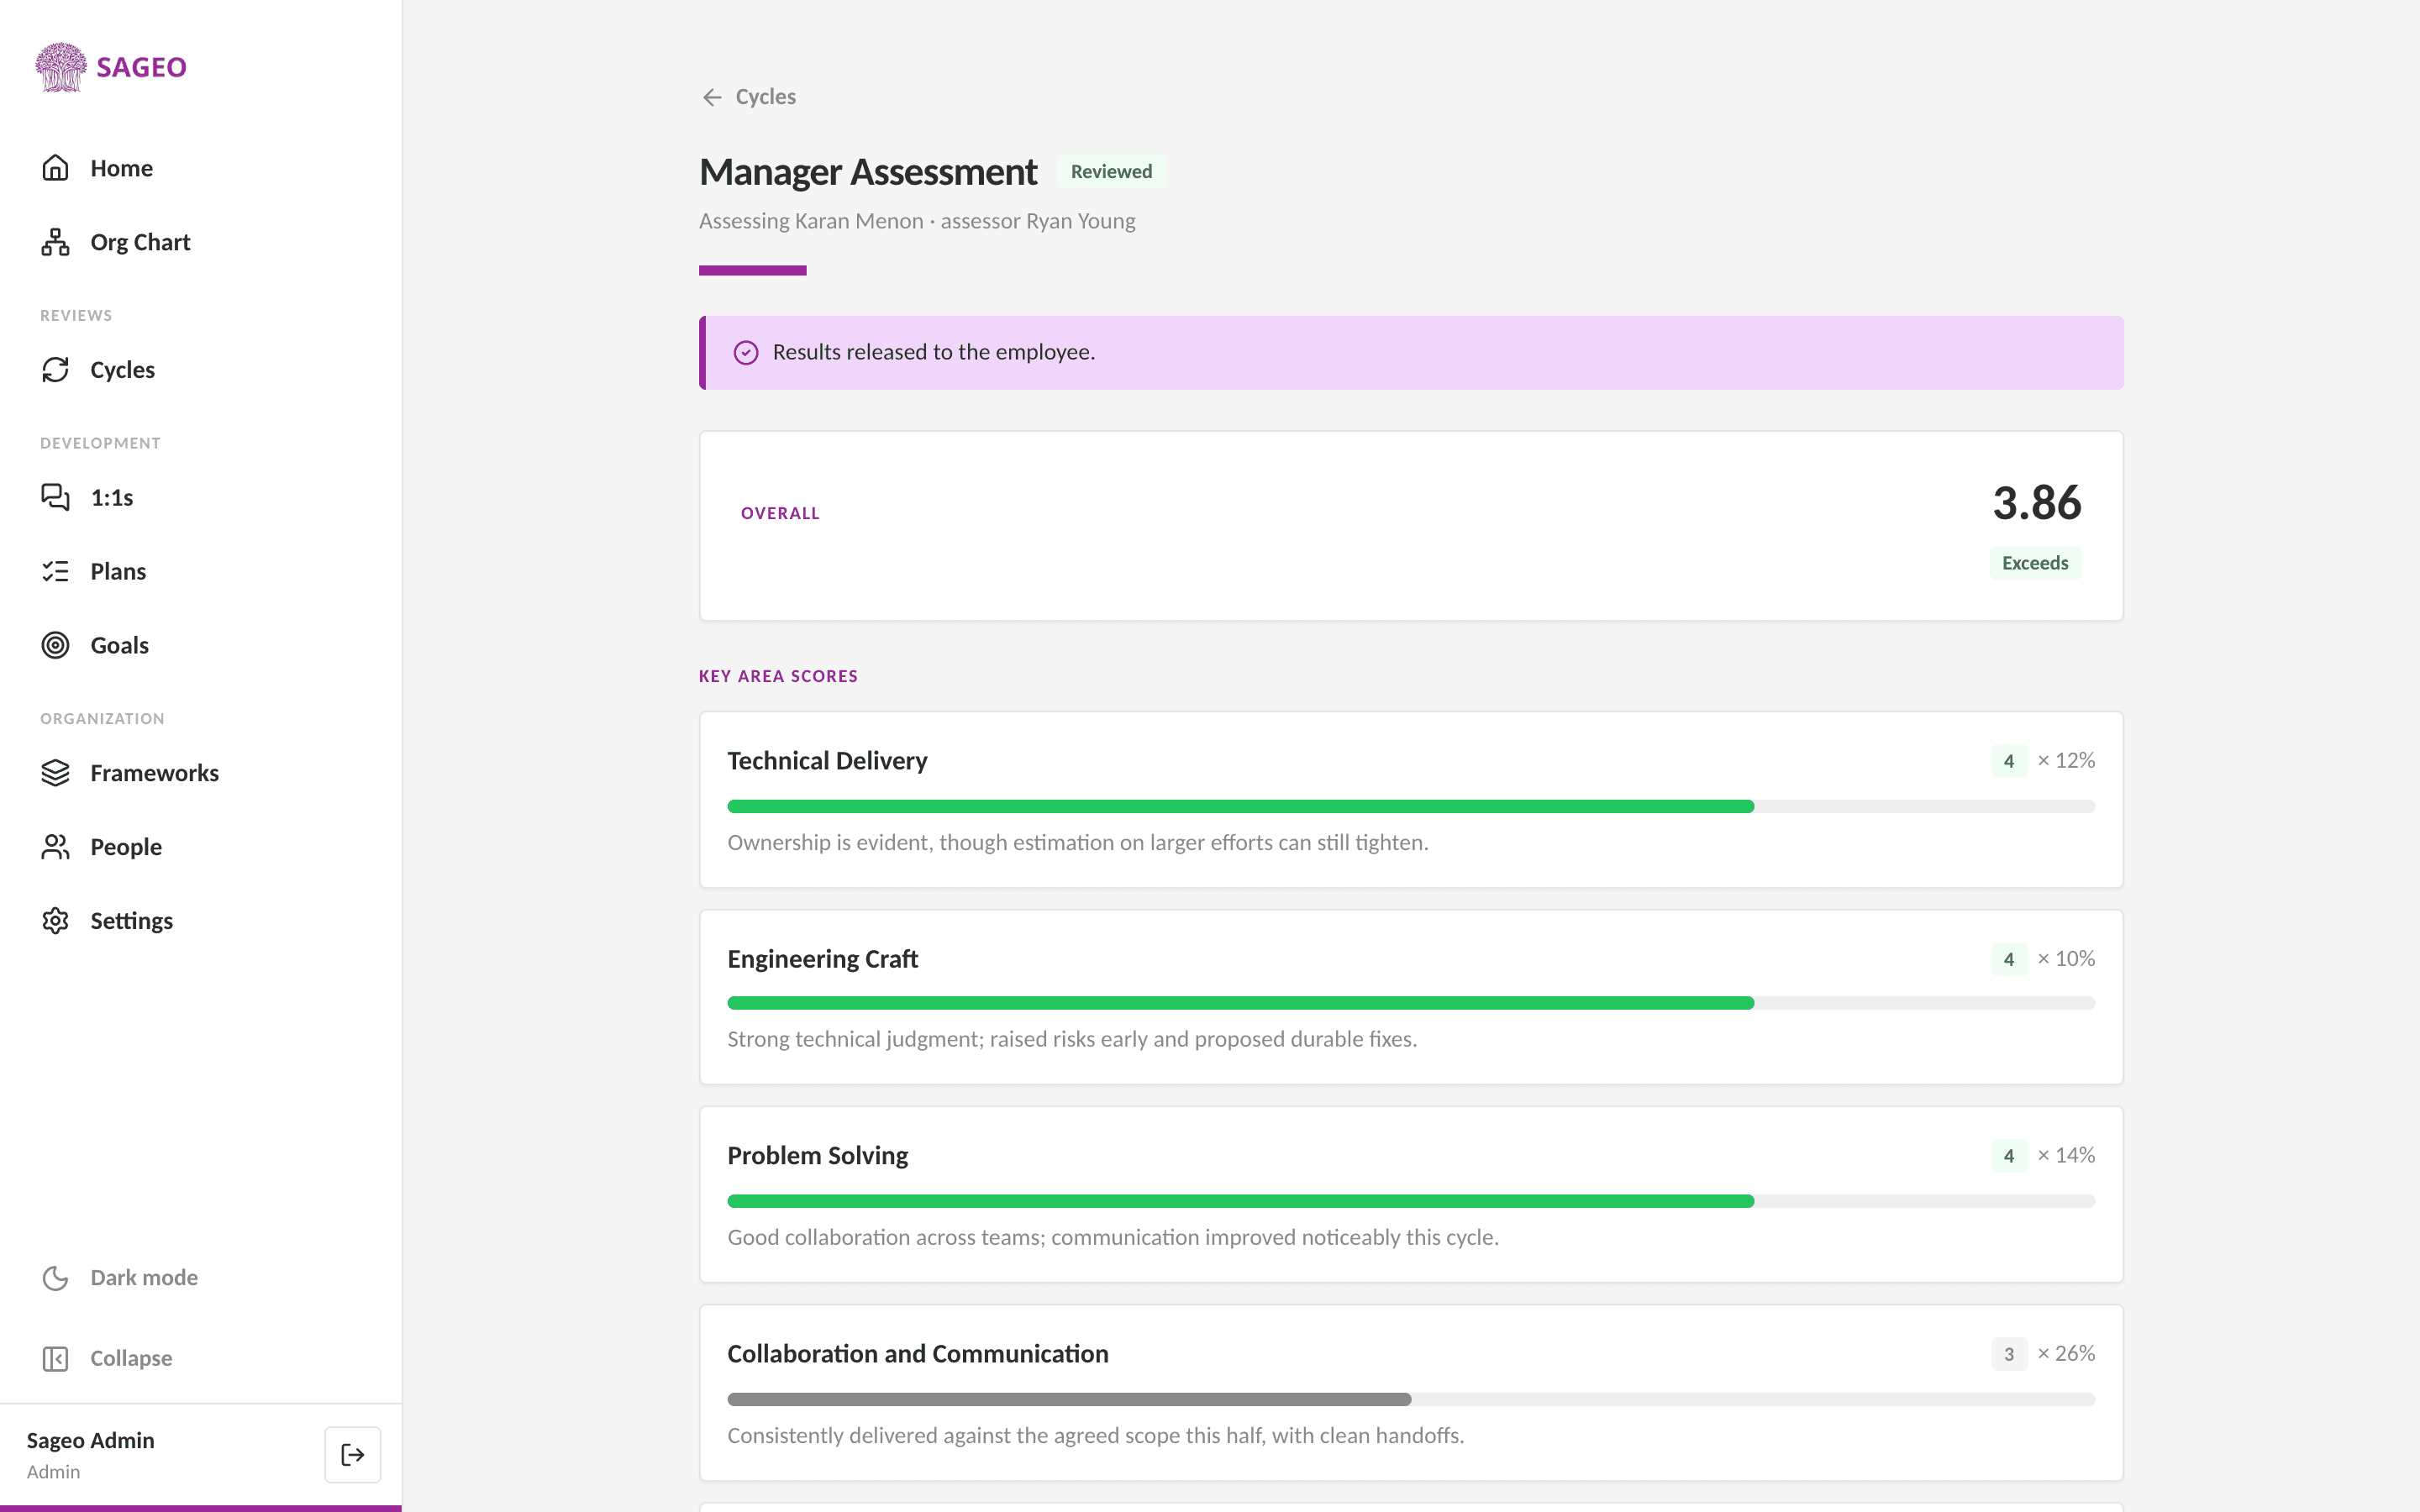Click 'Results released to the employee.' text
The image size is (2420, 1512).
pyautogui.click(x=934, y=352)
